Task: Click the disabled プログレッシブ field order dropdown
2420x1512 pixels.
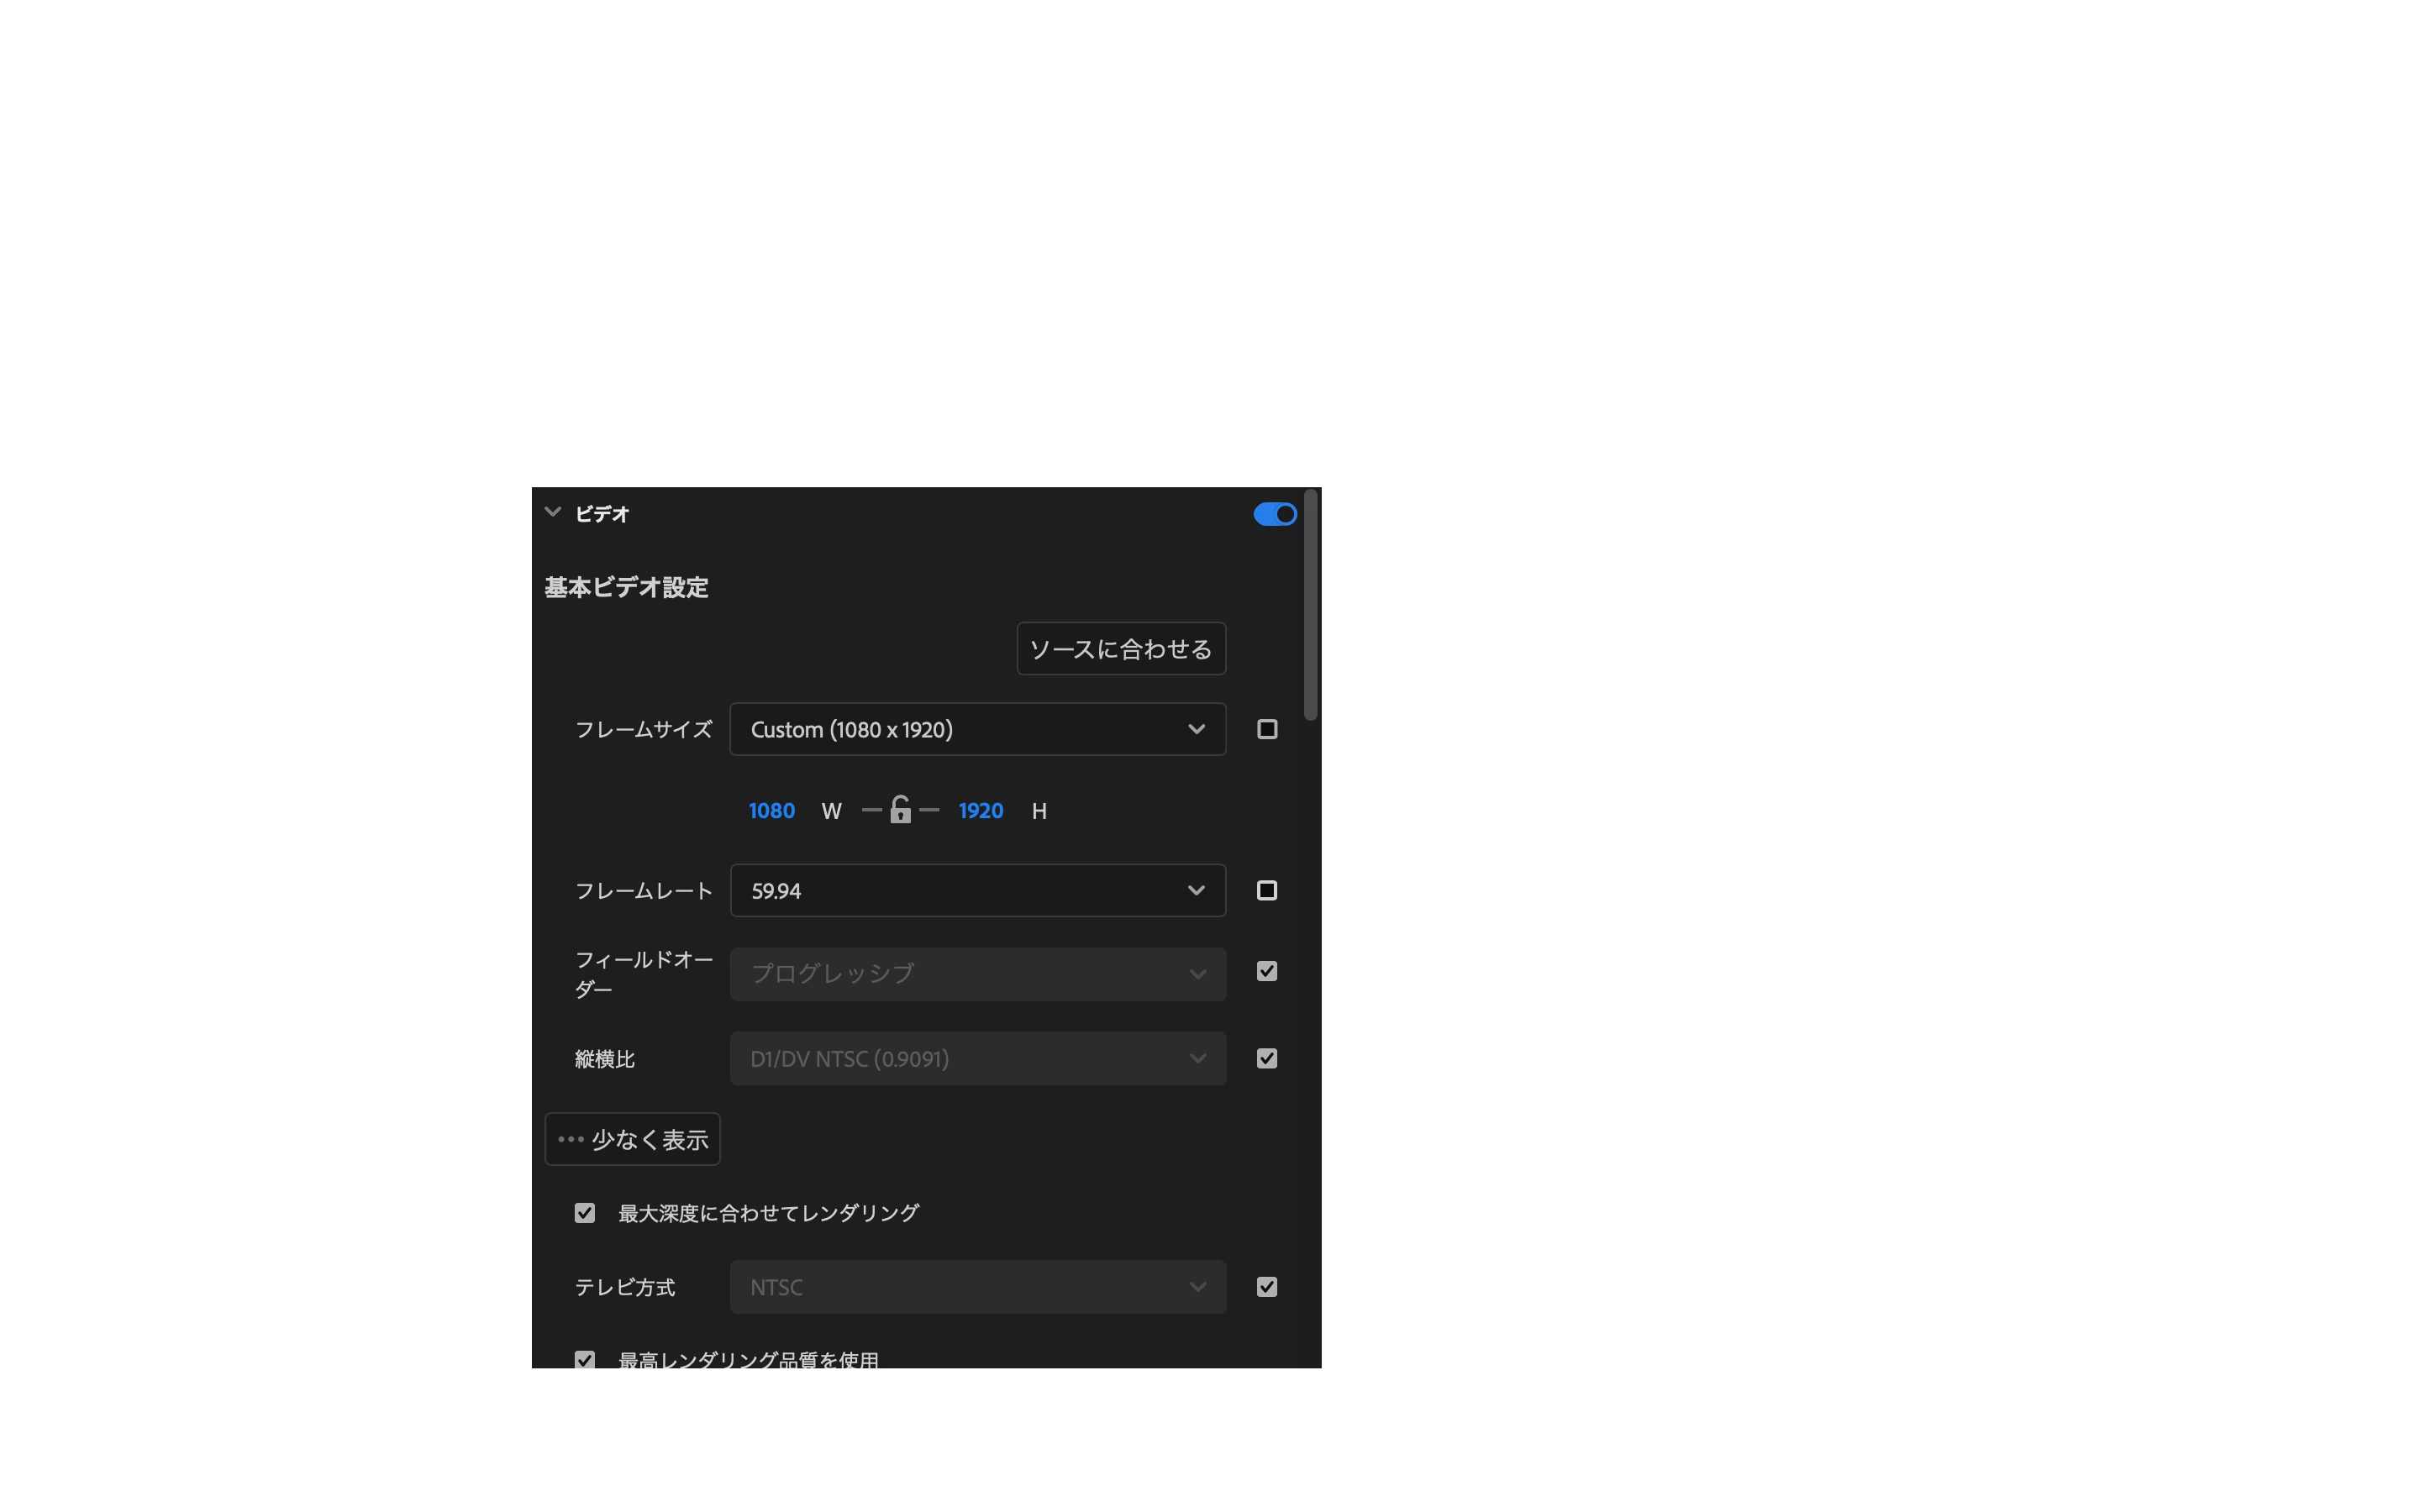Action: [977, 974]
